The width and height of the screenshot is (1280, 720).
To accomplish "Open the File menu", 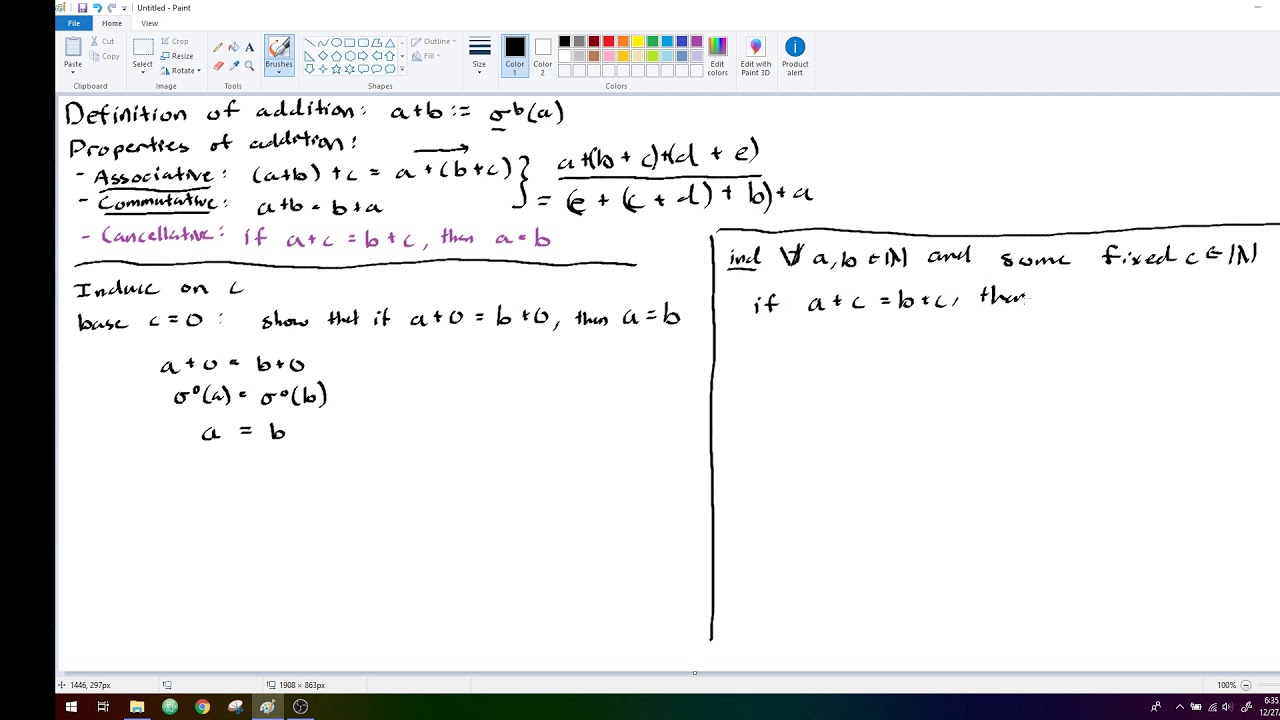I will tap(74, 23).
